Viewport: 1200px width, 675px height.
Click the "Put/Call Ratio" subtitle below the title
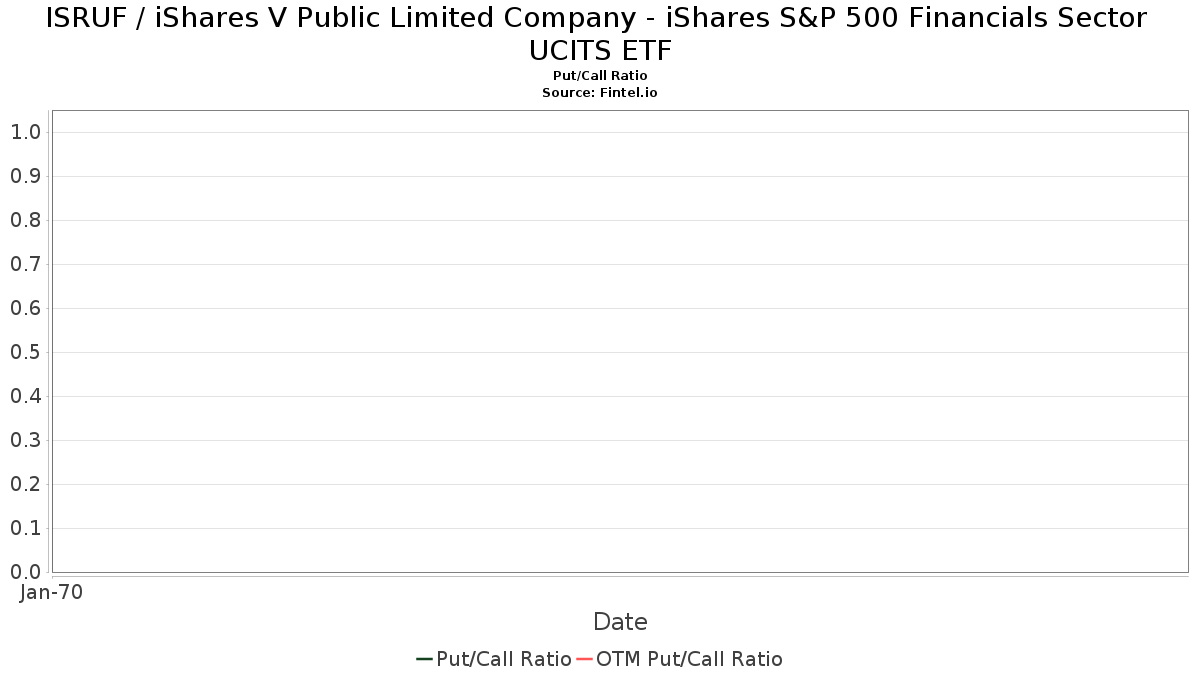click(600, 76)
